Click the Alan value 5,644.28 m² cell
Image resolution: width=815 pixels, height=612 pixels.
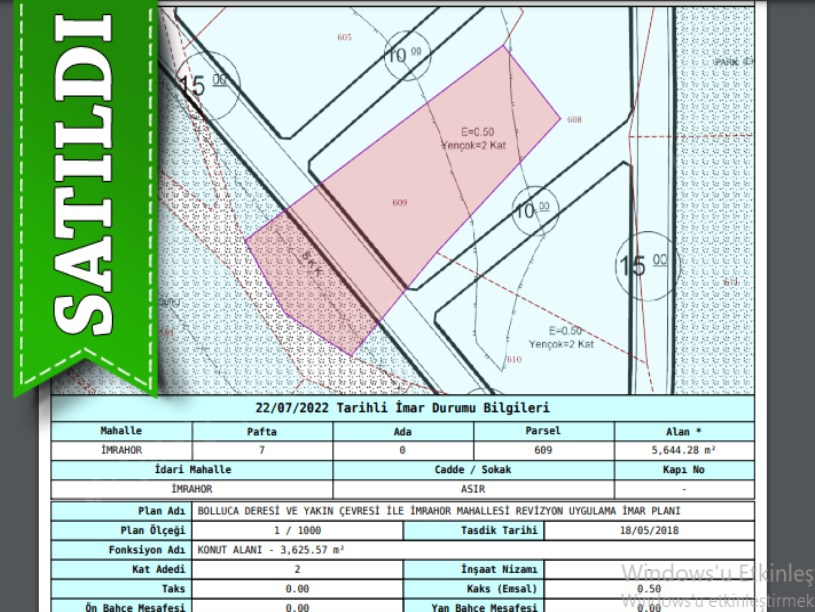tap(684, 451)
